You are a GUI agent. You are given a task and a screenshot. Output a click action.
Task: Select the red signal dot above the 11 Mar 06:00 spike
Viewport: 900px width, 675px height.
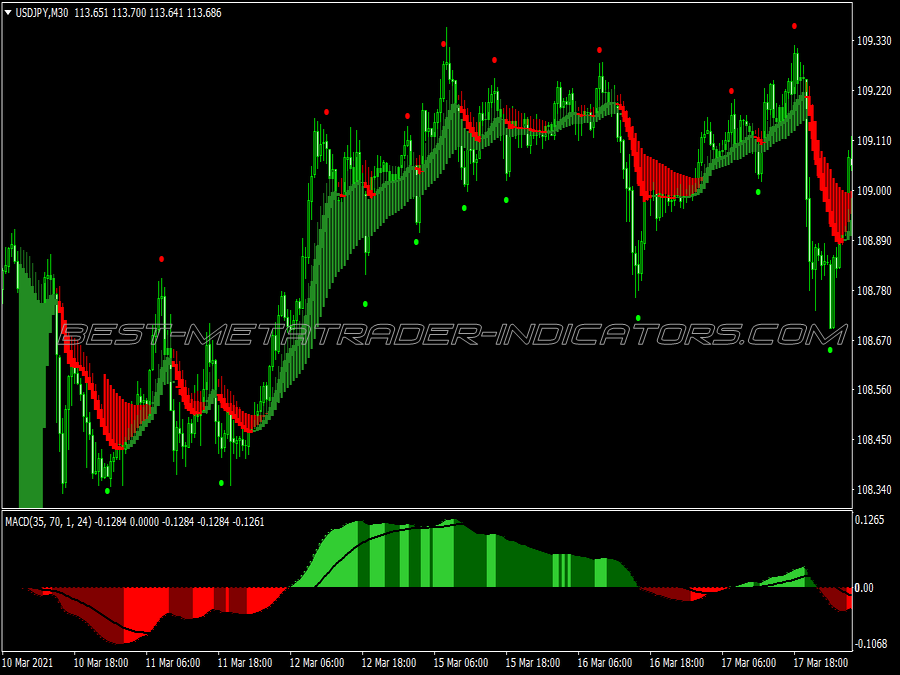tap(162, 259)
